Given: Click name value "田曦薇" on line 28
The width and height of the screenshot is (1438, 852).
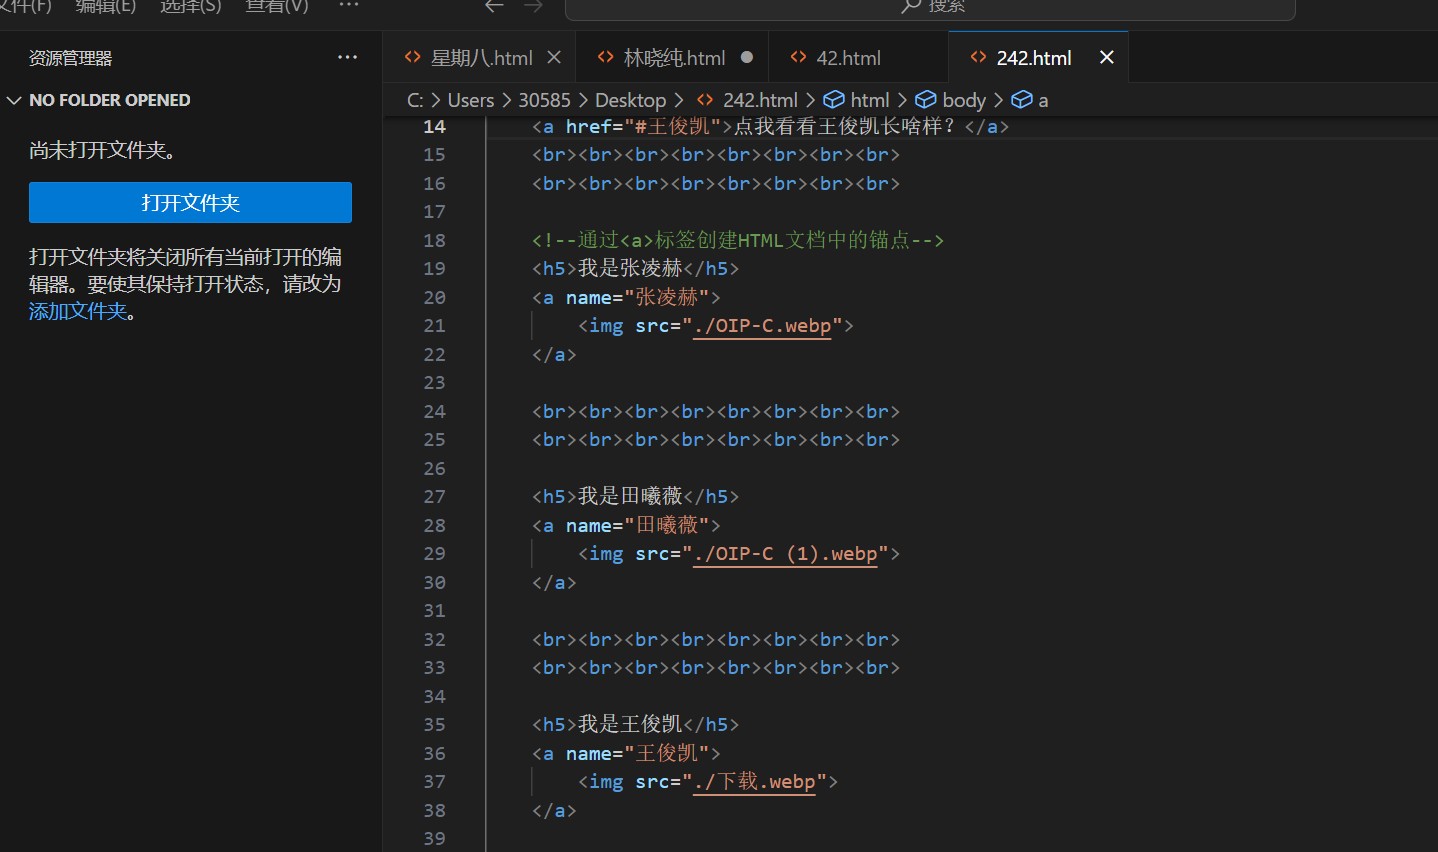Looking at the screenshot, I should click(666, 525).
